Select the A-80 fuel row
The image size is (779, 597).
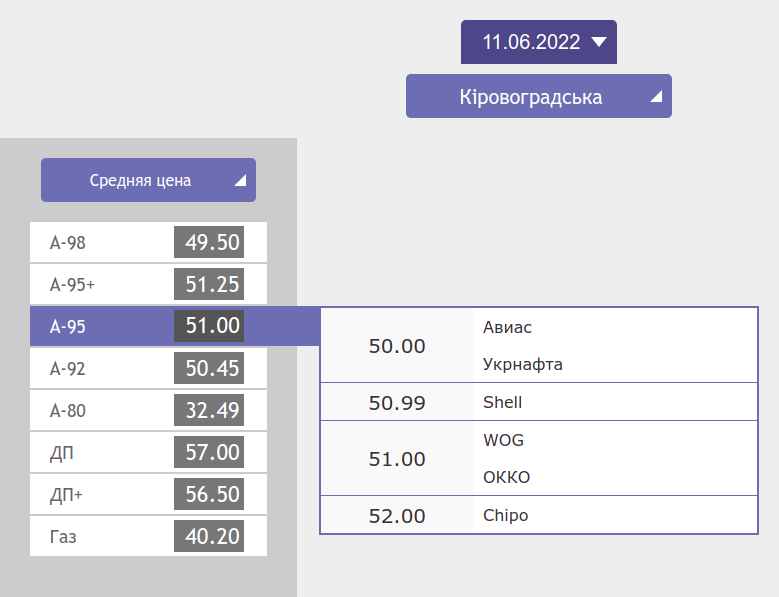tap(148, 411)
